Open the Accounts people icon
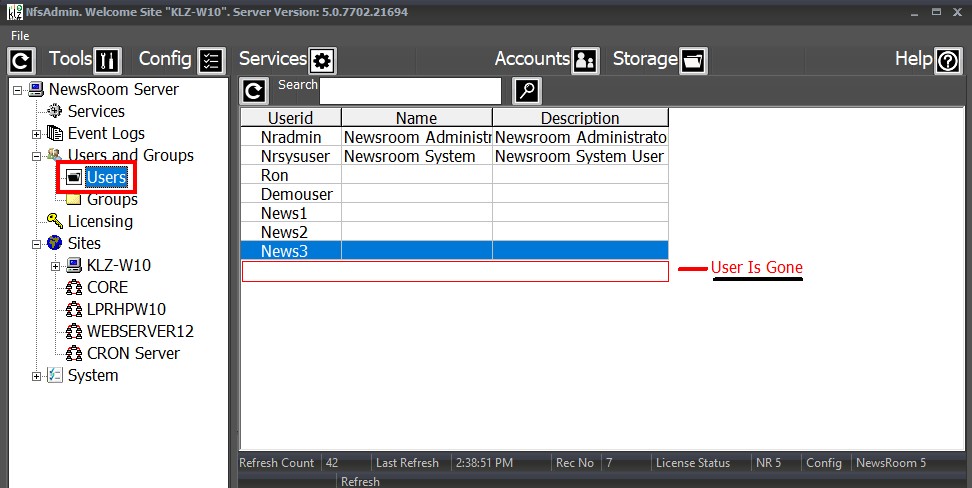Viewport: 972px width, 488px height. (x=585, y=61)
